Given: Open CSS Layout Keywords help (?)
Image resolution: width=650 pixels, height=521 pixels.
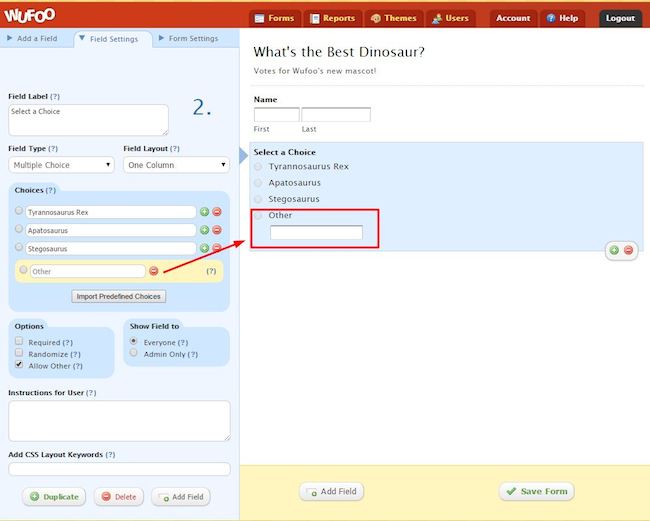Looking at the screenshot, I should pos(110,455).
